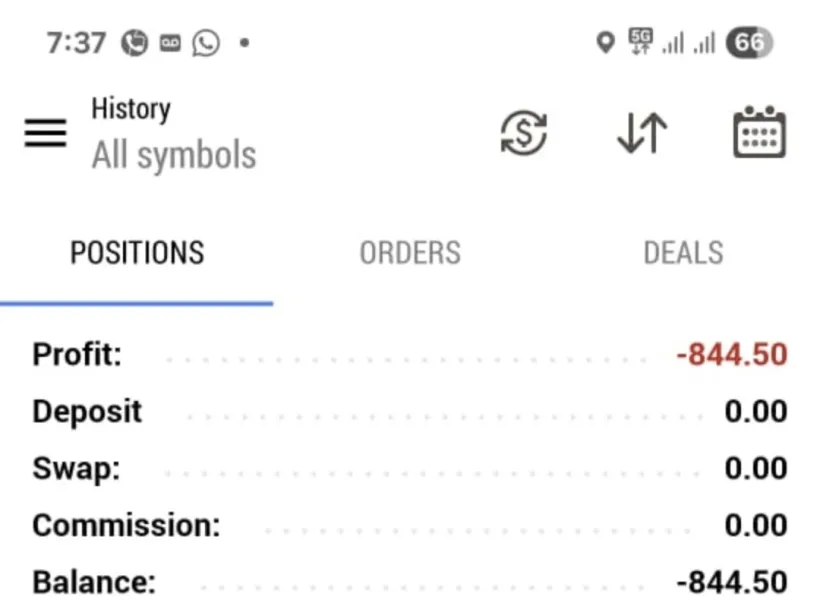Viewport: 820px width, 600px height.
Task: Tap the Balance summary row
Action: (410, 582)
